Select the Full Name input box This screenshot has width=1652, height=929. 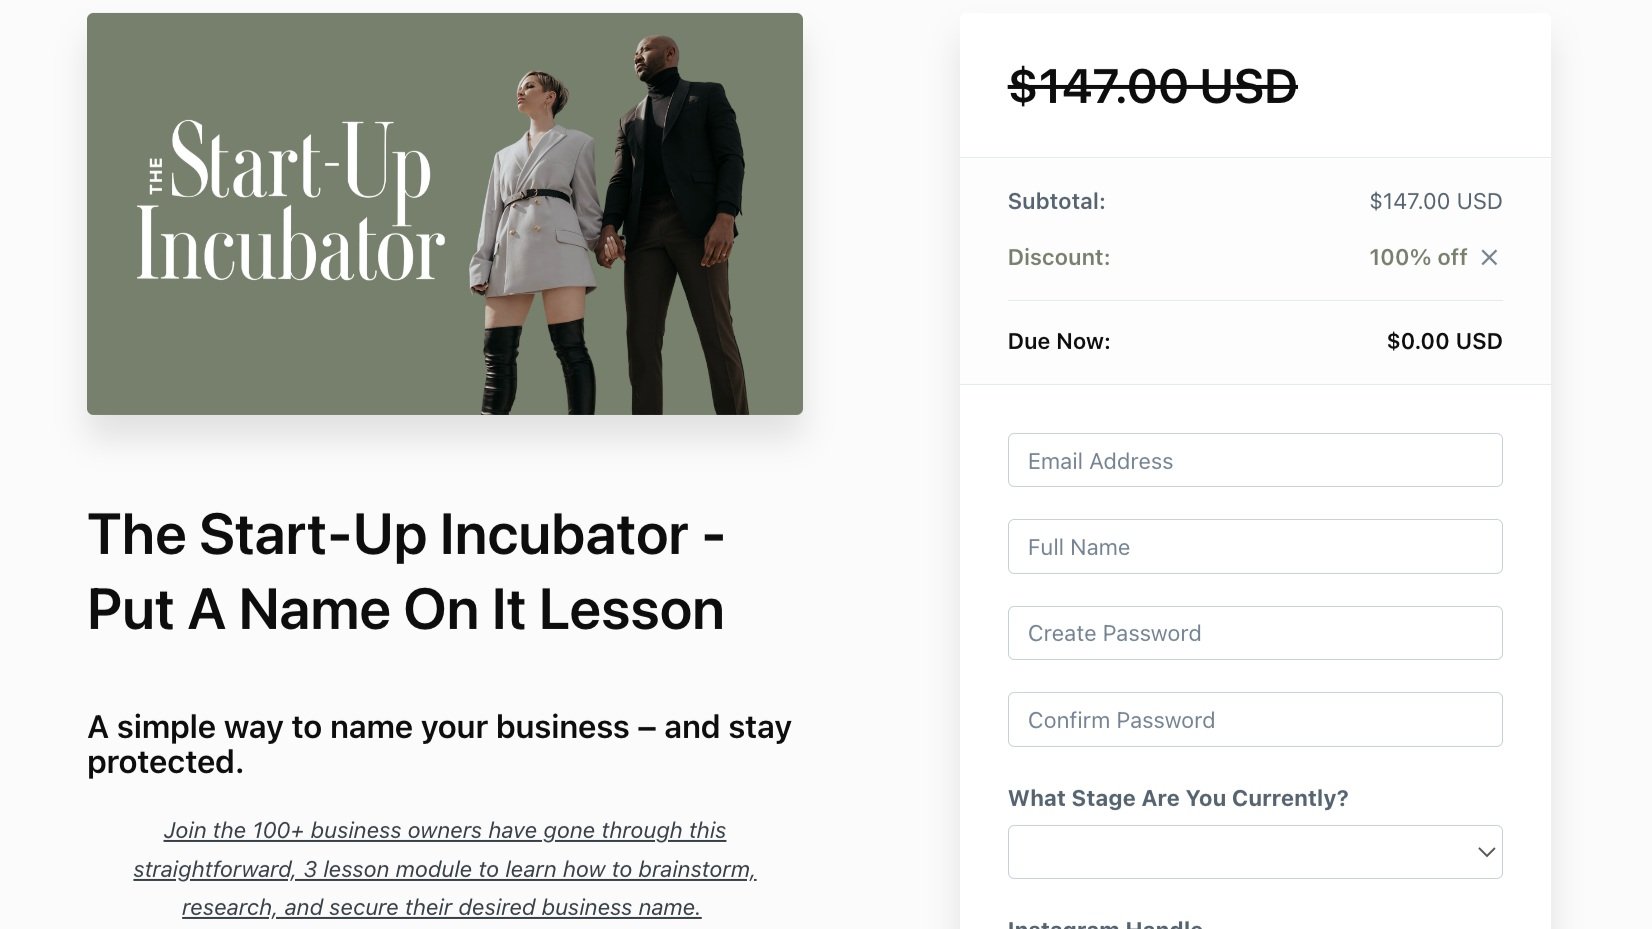tap(1255, 546)
